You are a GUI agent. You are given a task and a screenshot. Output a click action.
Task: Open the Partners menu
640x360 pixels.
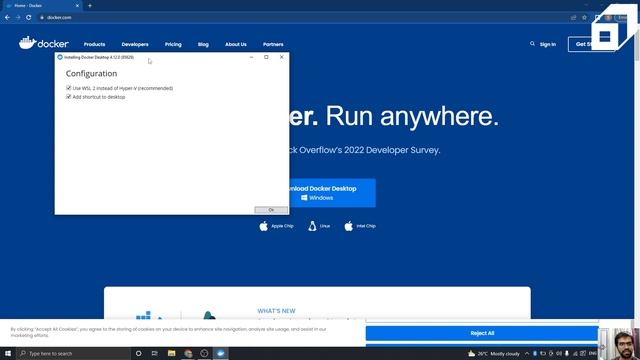(273, 44)
